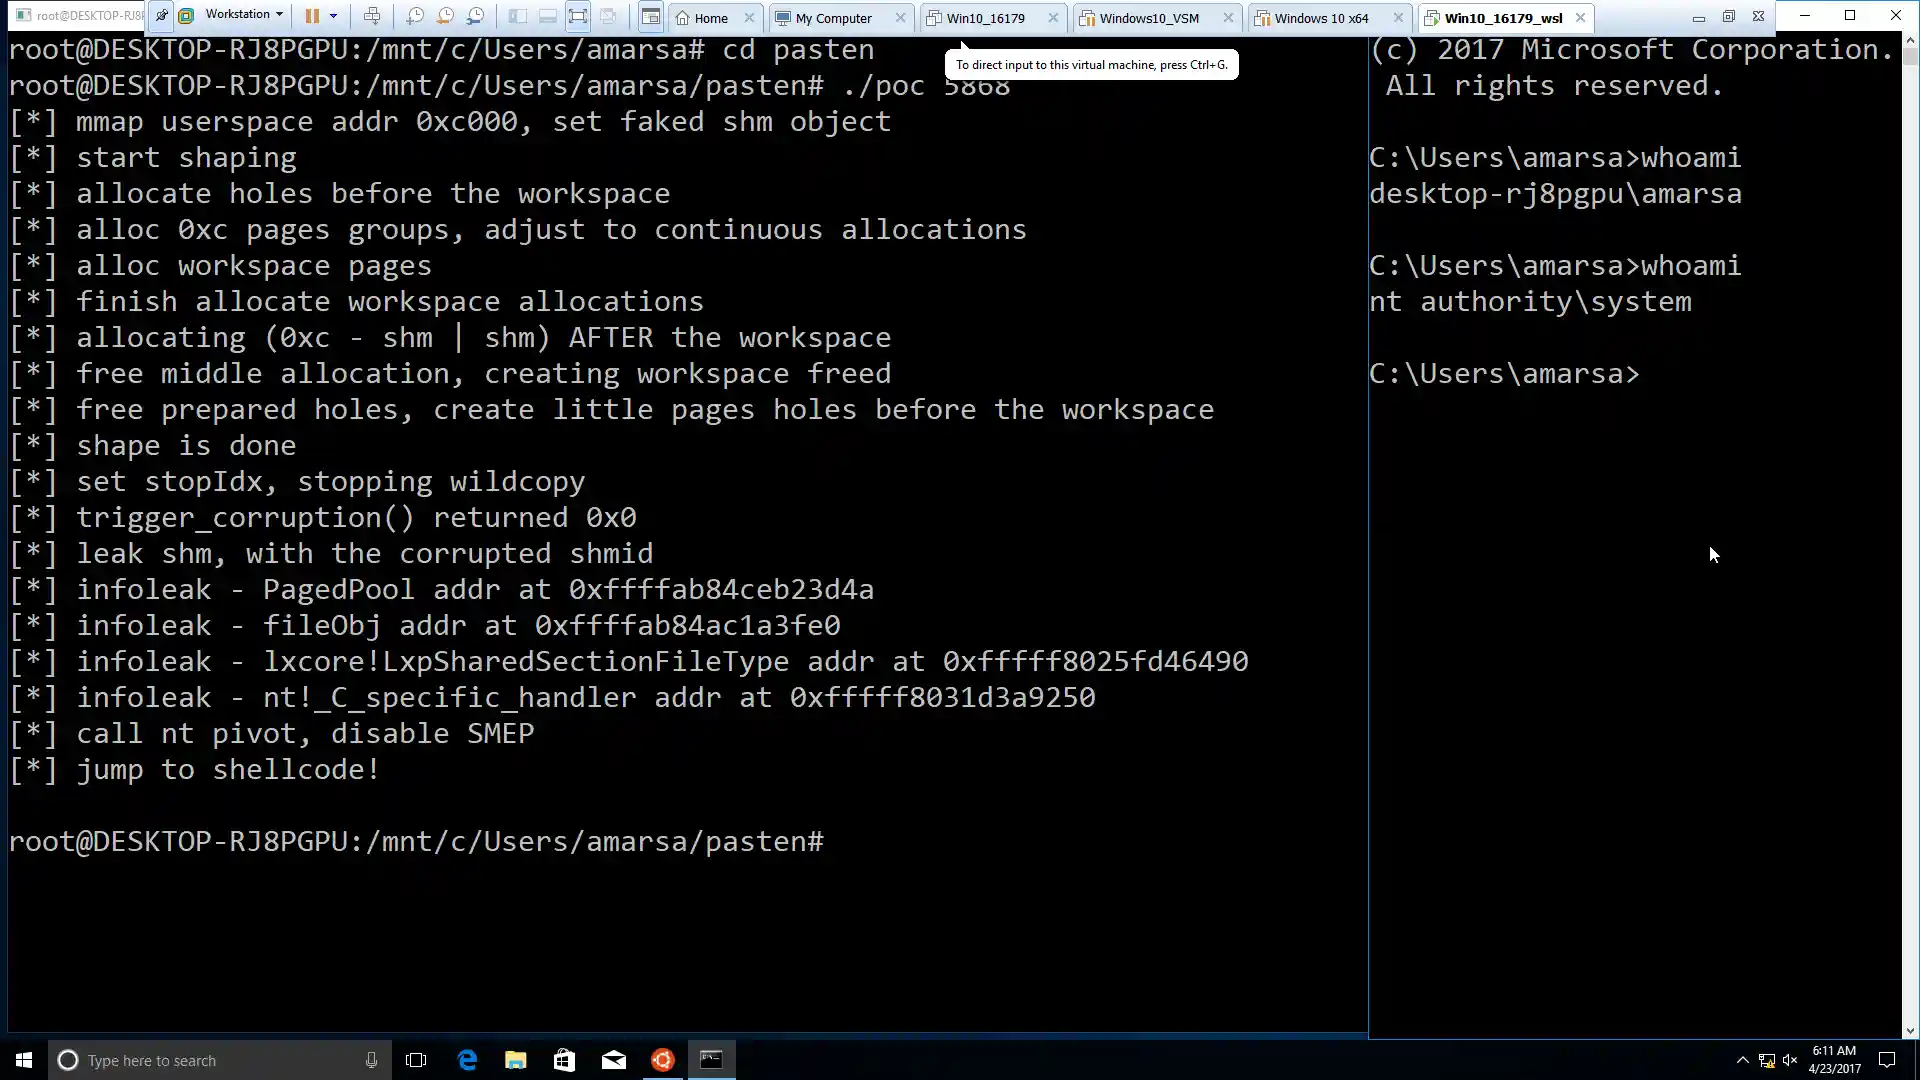This screenshot has width=1920, height=1080.
Task: Click the command prompt vertical scrollbar
Action: (1910, 500)
